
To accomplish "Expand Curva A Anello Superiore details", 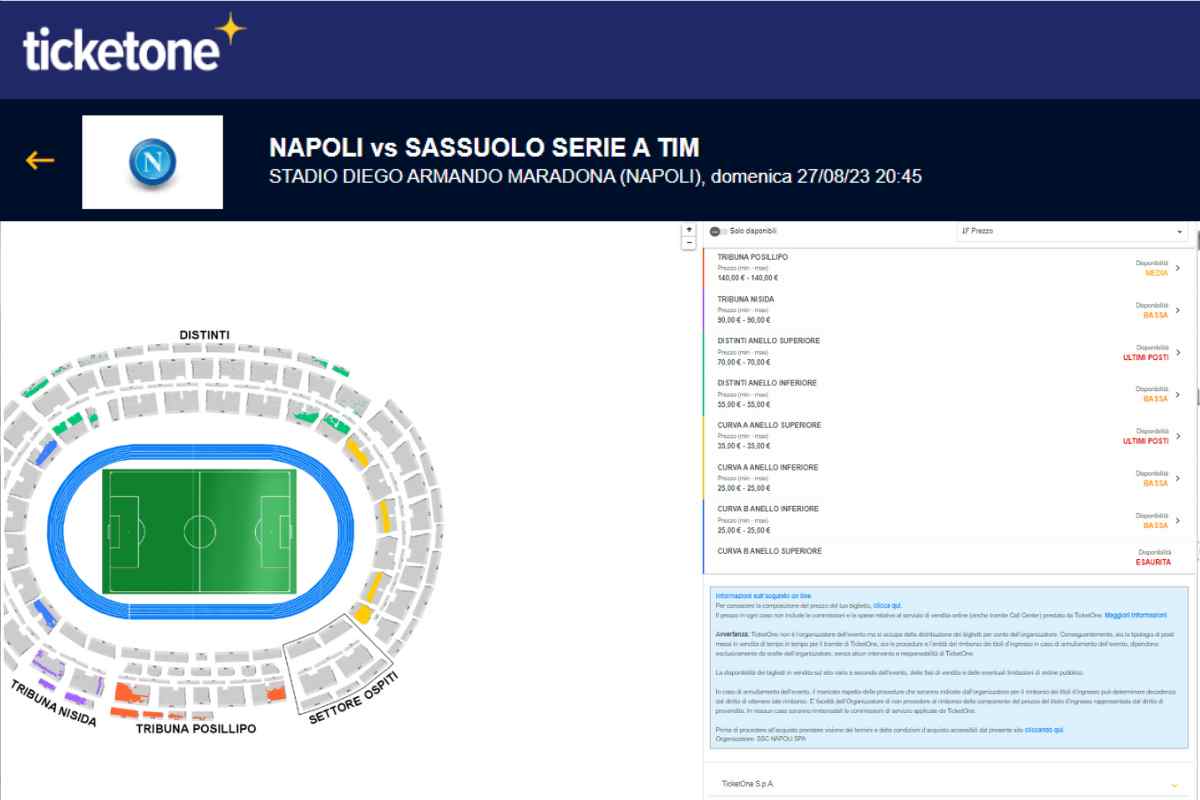I will pos(1181,436).
